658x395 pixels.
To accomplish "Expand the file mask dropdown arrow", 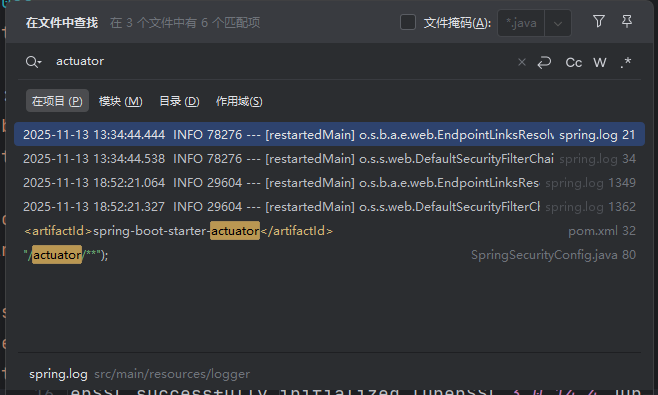I will [x=558, y=23].
